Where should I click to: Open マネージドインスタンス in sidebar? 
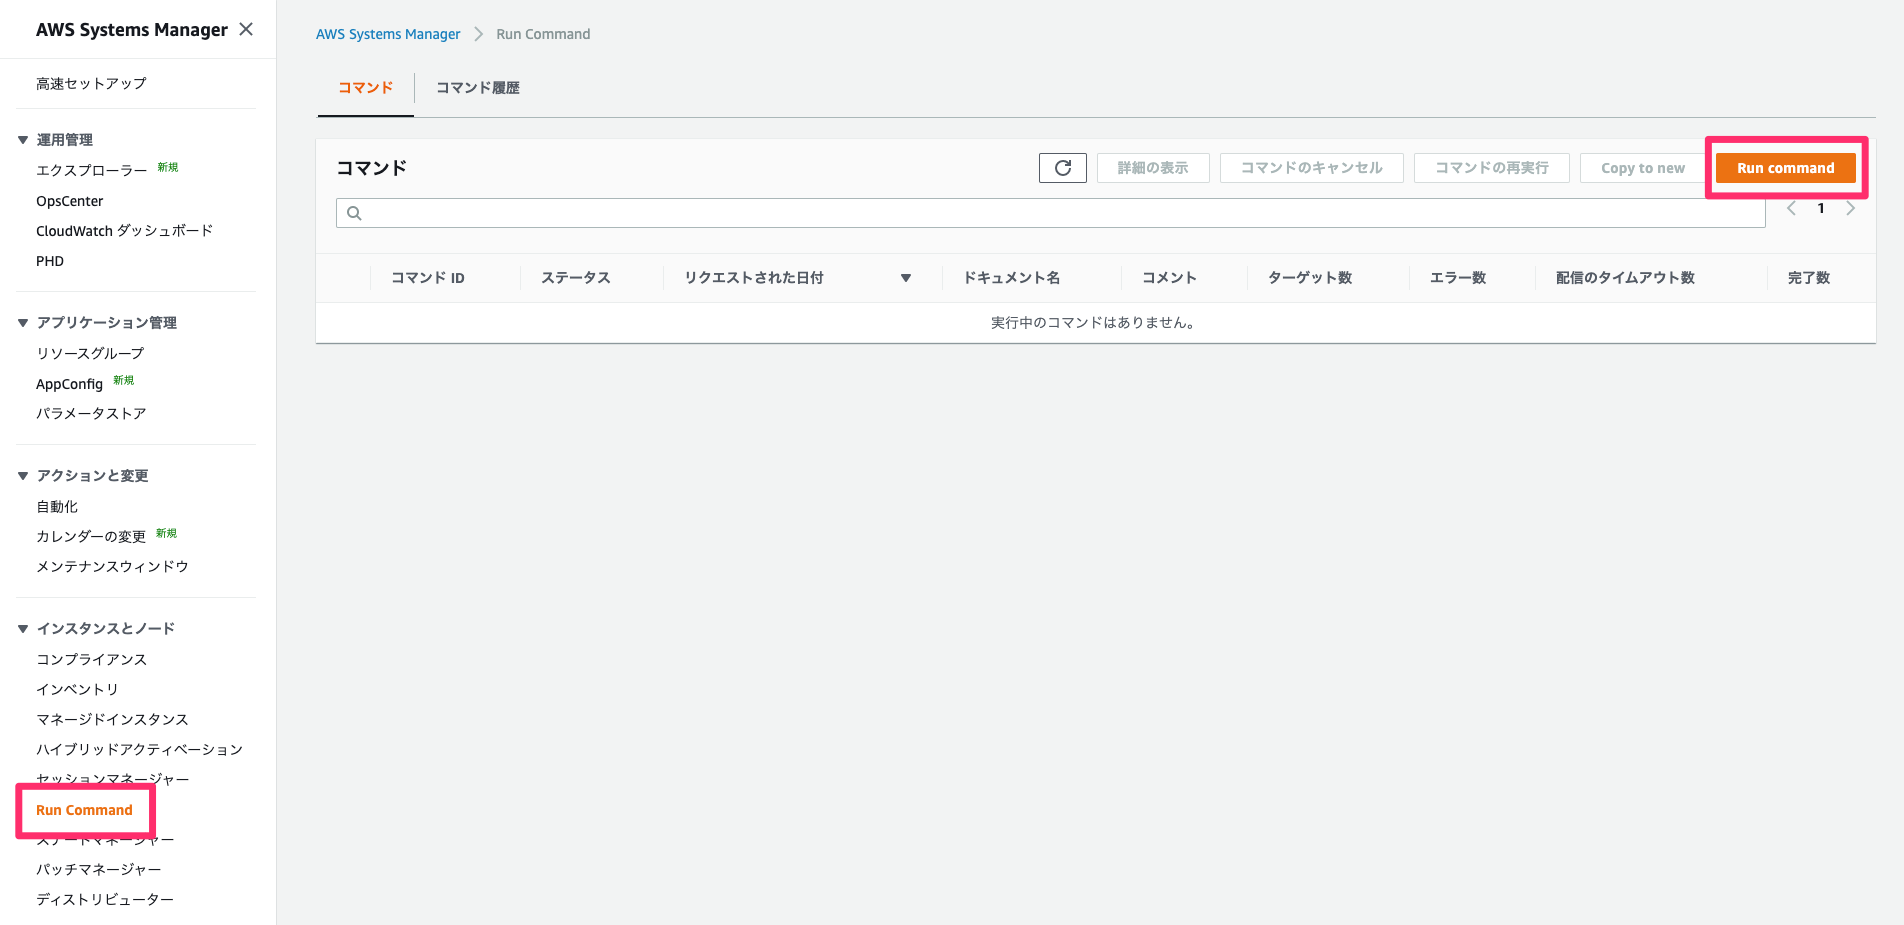pos(112,720)
